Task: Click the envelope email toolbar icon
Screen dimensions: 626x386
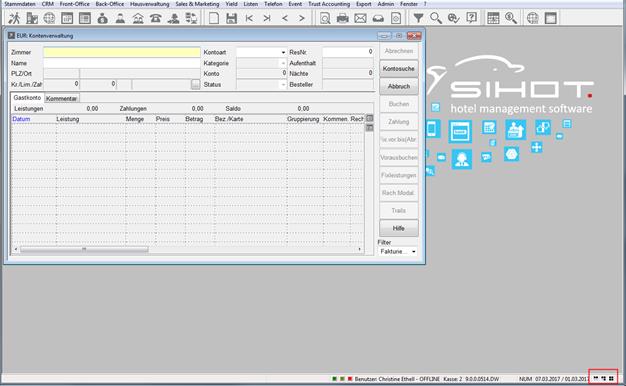Action: click(x=360, y=18)
